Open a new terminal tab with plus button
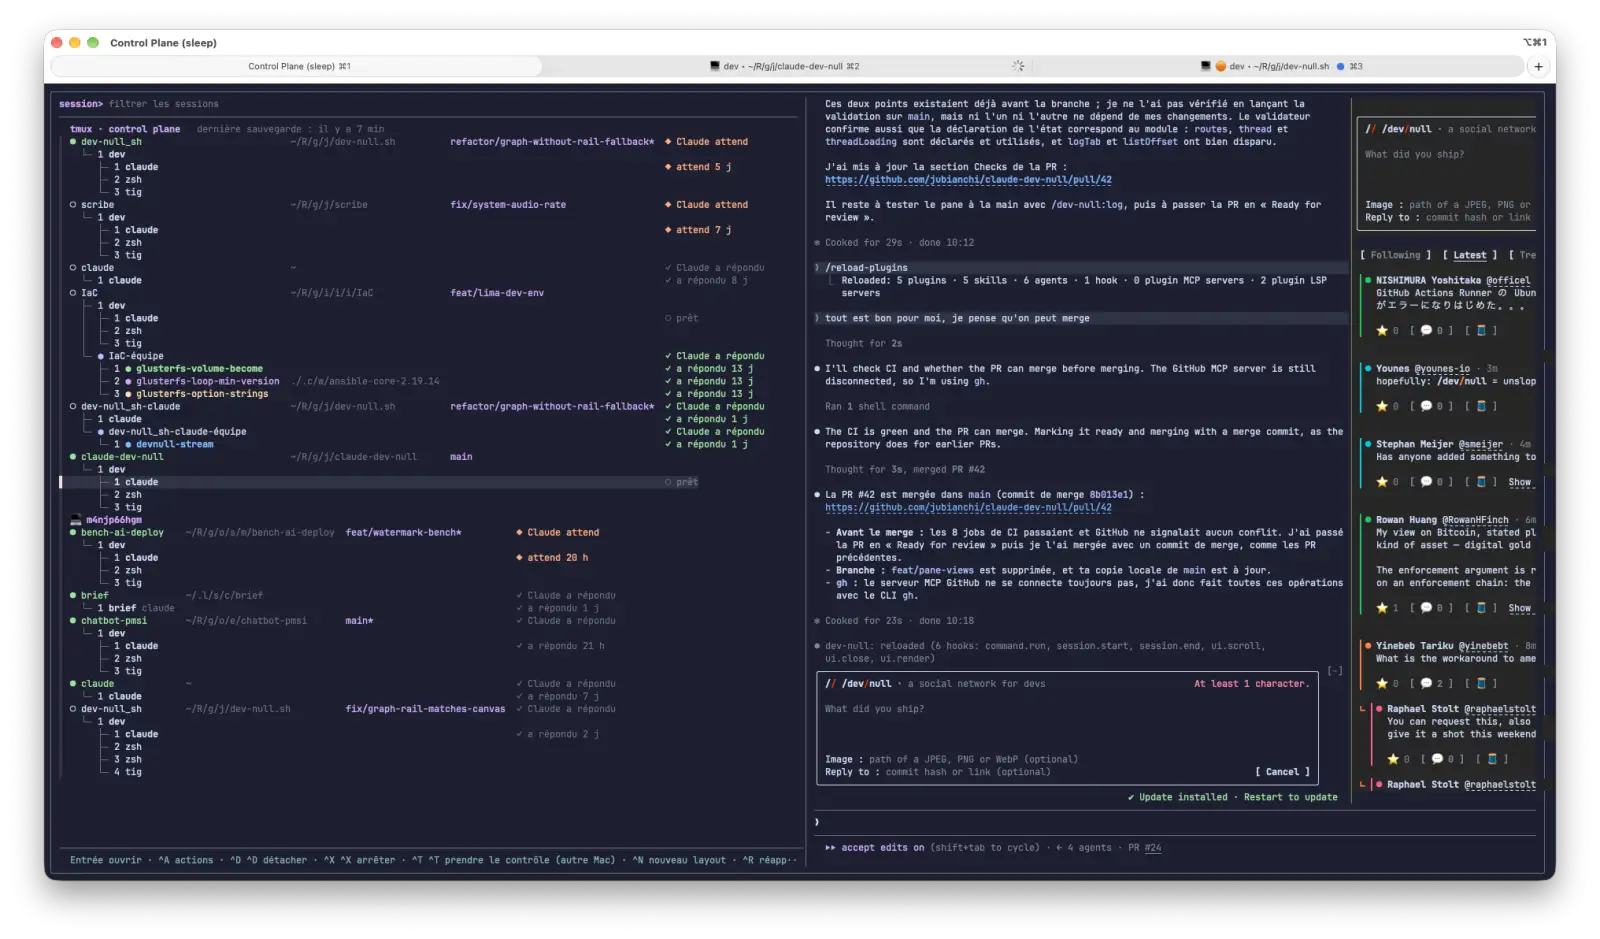 (1538, 66)
